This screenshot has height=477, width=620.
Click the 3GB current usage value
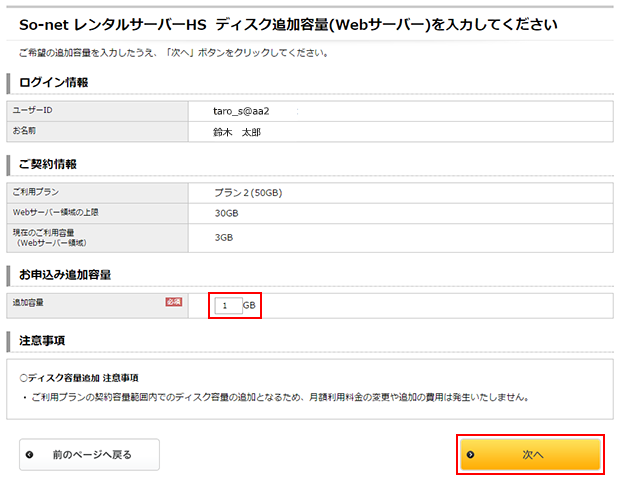(x=224, y=237)
